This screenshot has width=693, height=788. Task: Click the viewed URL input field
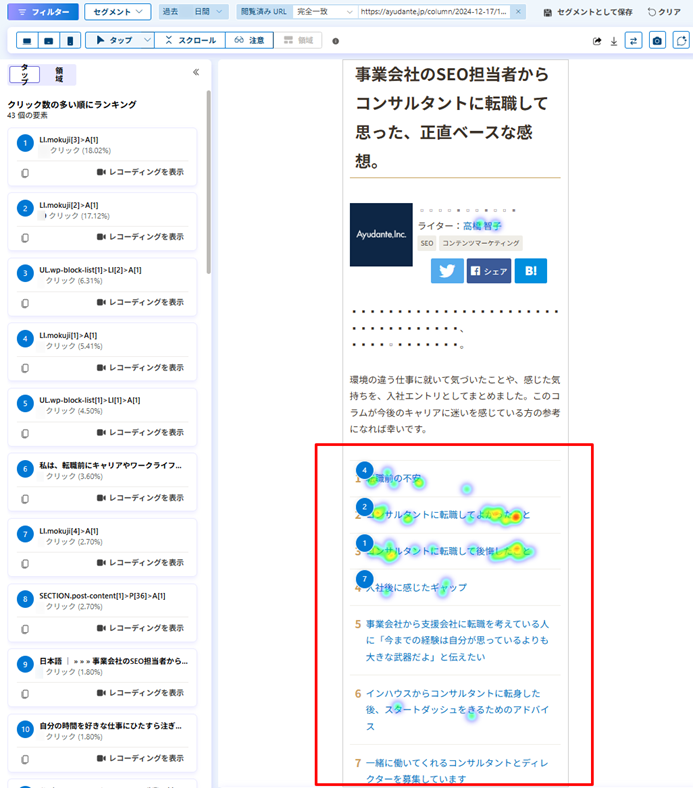pyautogui.click(x=434, y=12)
